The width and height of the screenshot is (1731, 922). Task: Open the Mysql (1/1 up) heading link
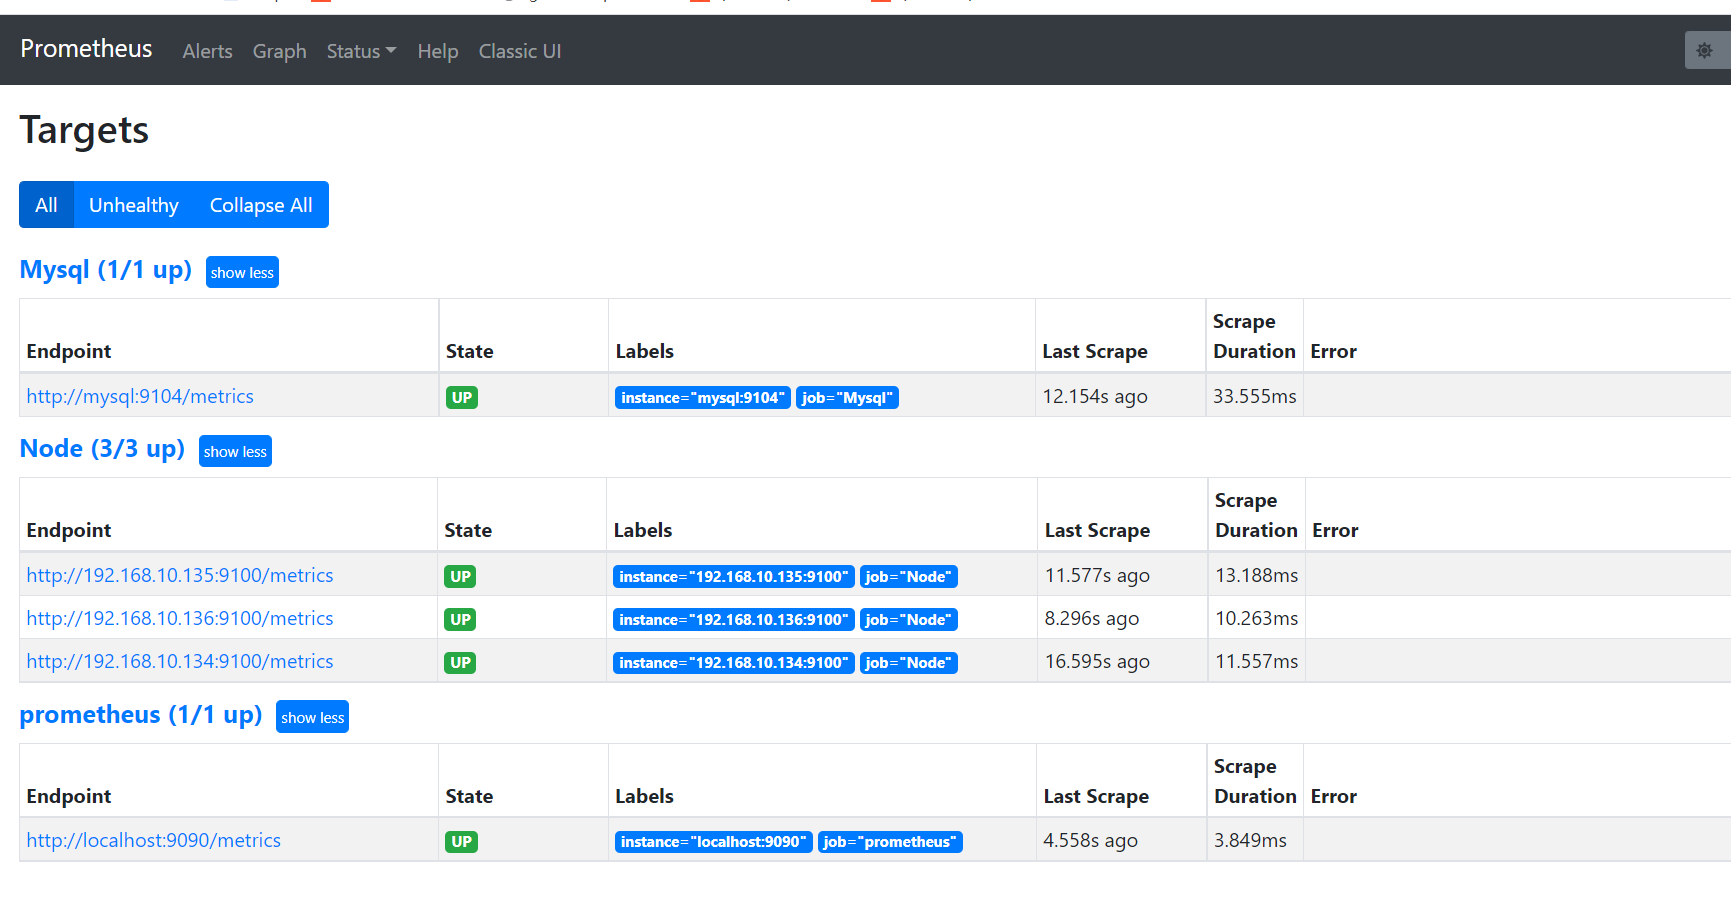[x=106, y=270]
